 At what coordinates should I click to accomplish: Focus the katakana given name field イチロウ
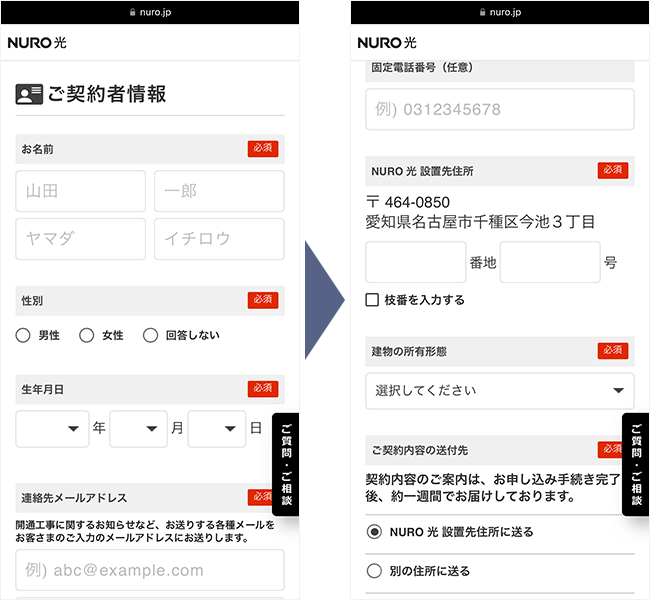pos(219,239)
